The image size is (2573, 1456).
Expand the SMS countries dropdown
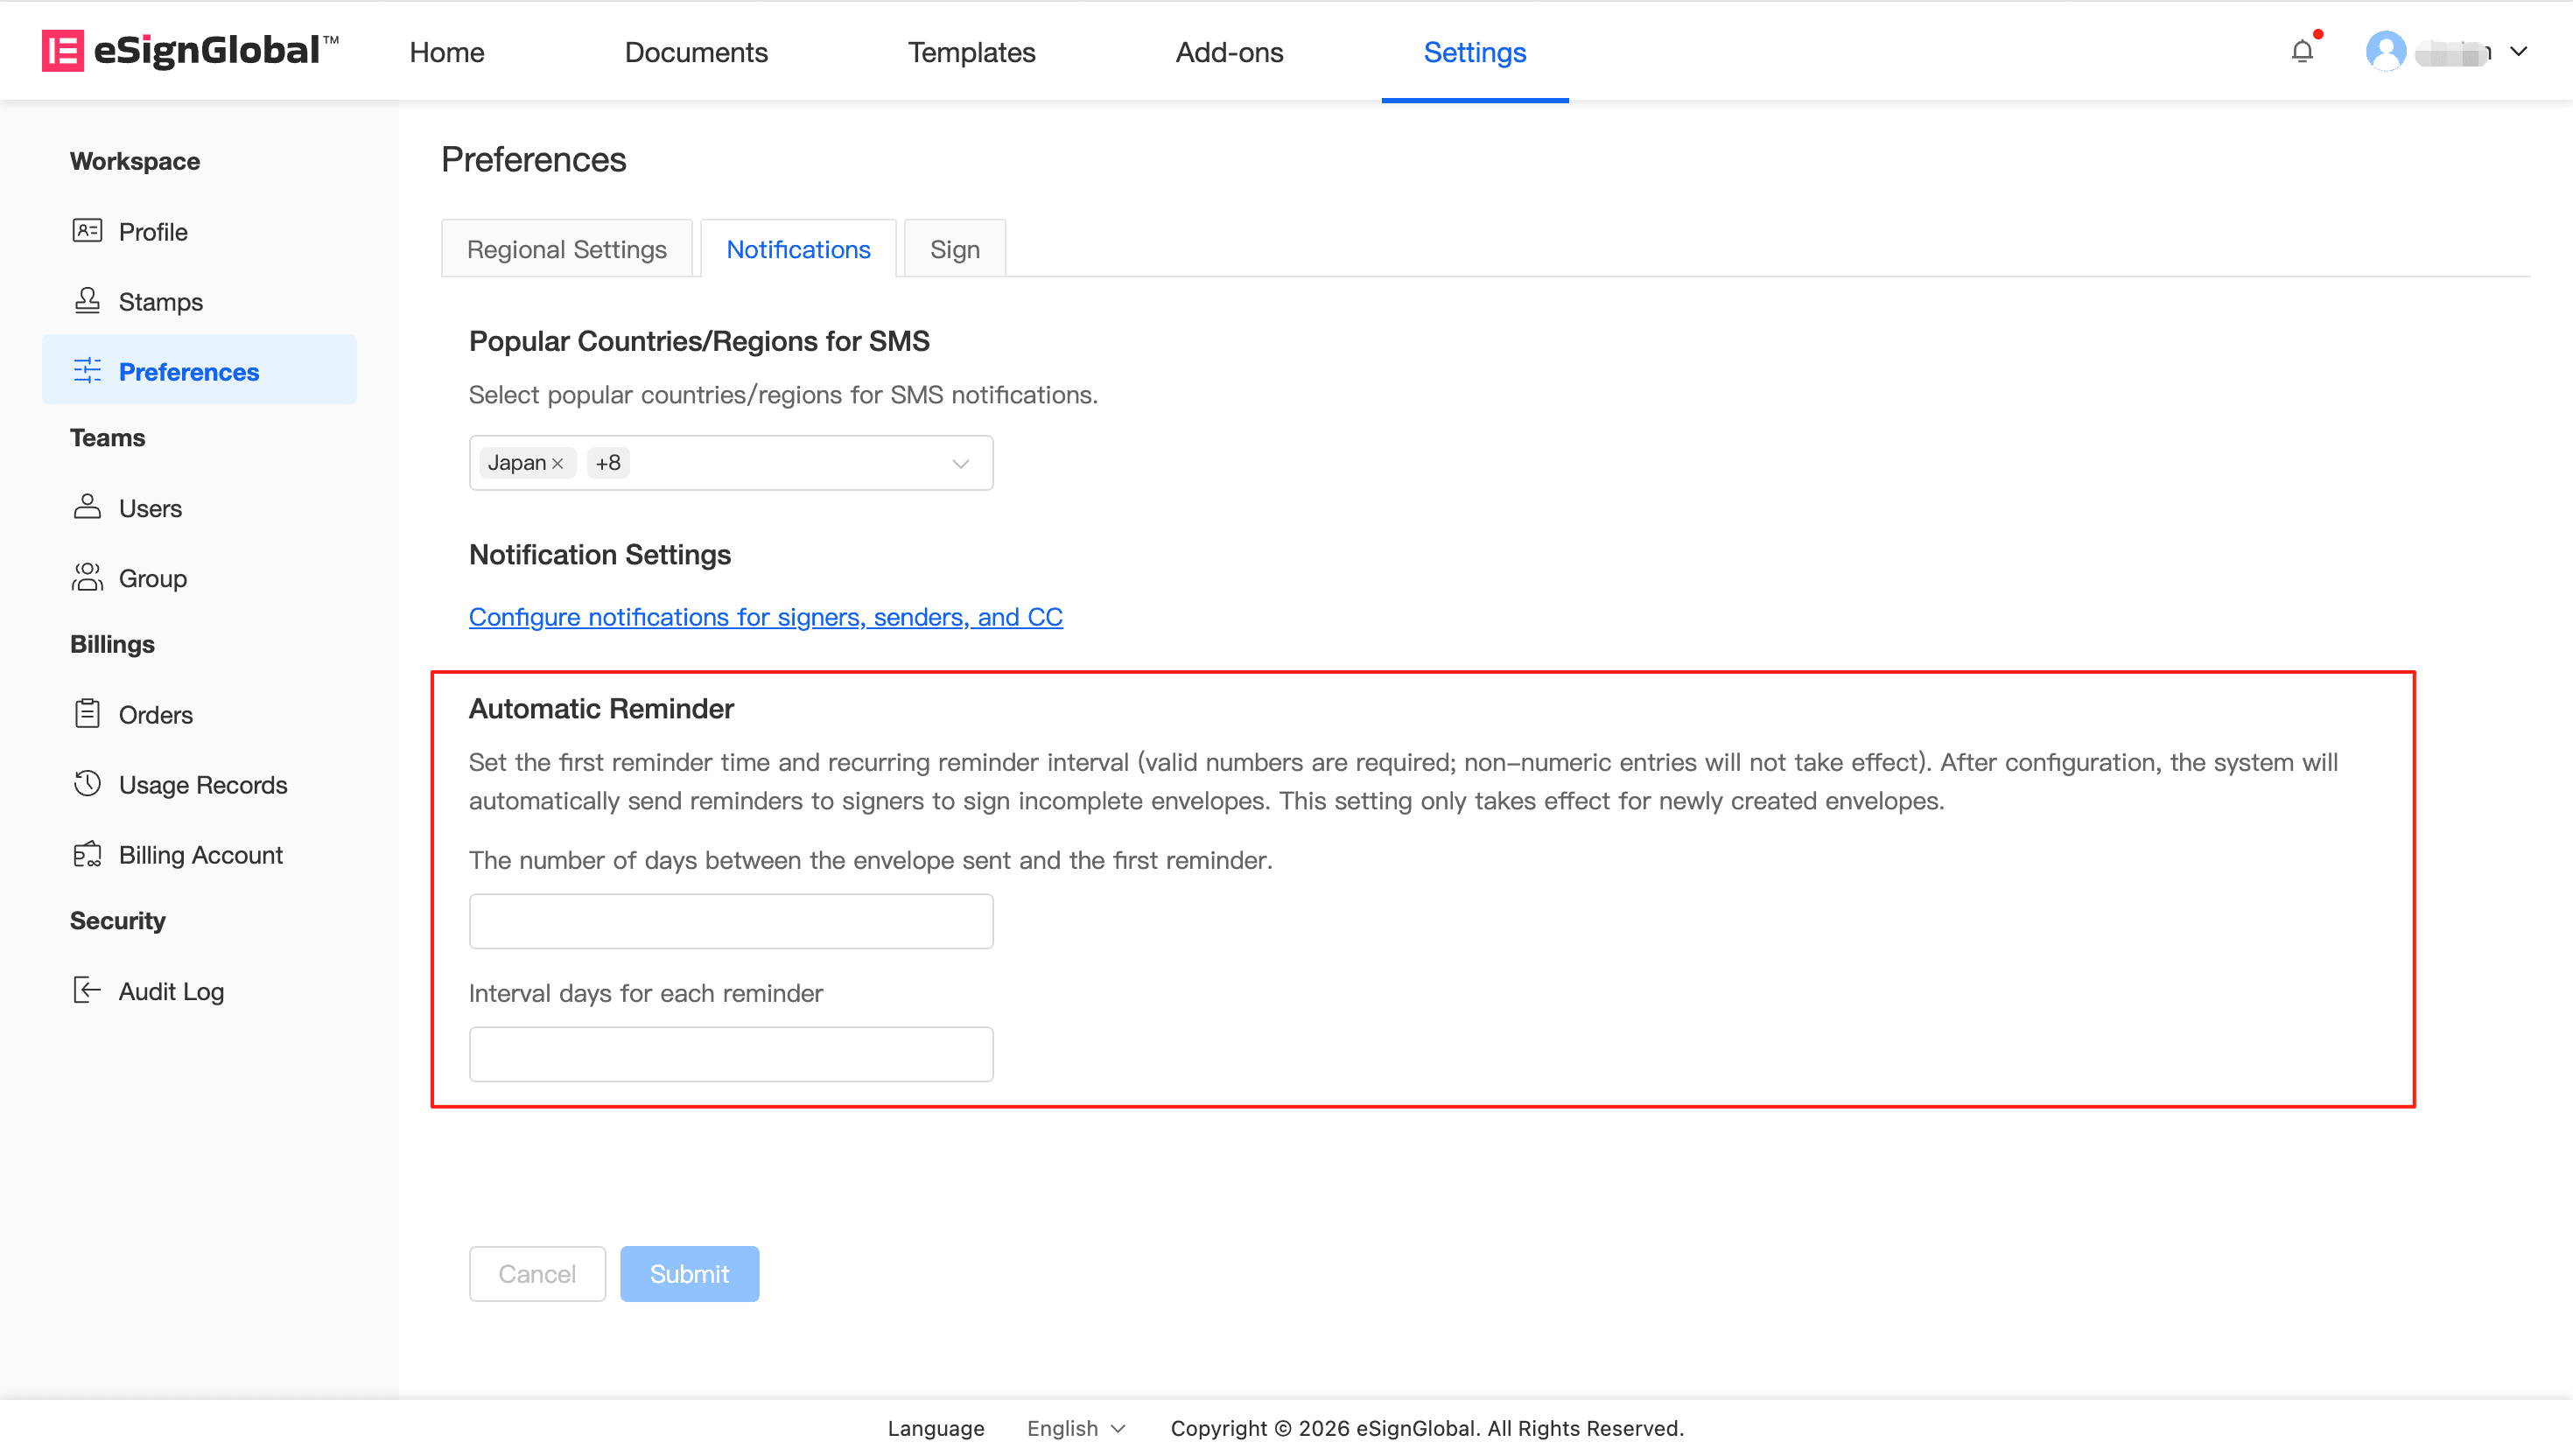click(x=960, y=463)
